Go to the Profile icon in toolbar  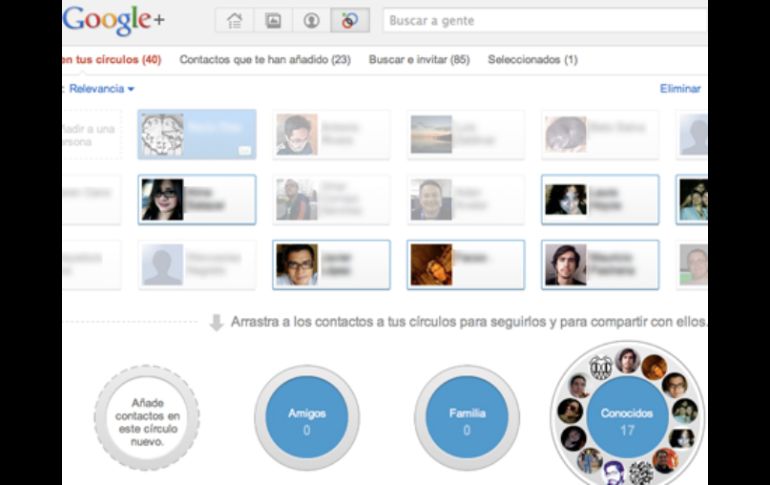[311, 20]
